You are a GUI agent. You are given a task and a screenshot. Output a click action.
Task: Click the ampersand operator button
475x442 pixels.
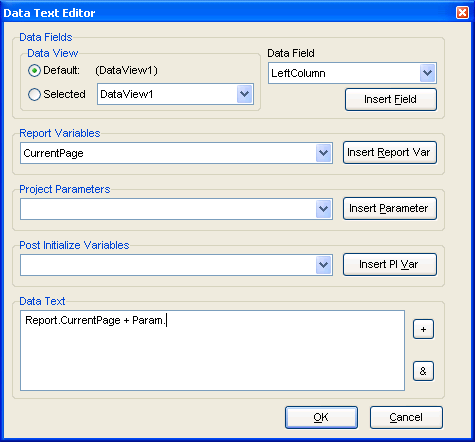pos(423,371)
